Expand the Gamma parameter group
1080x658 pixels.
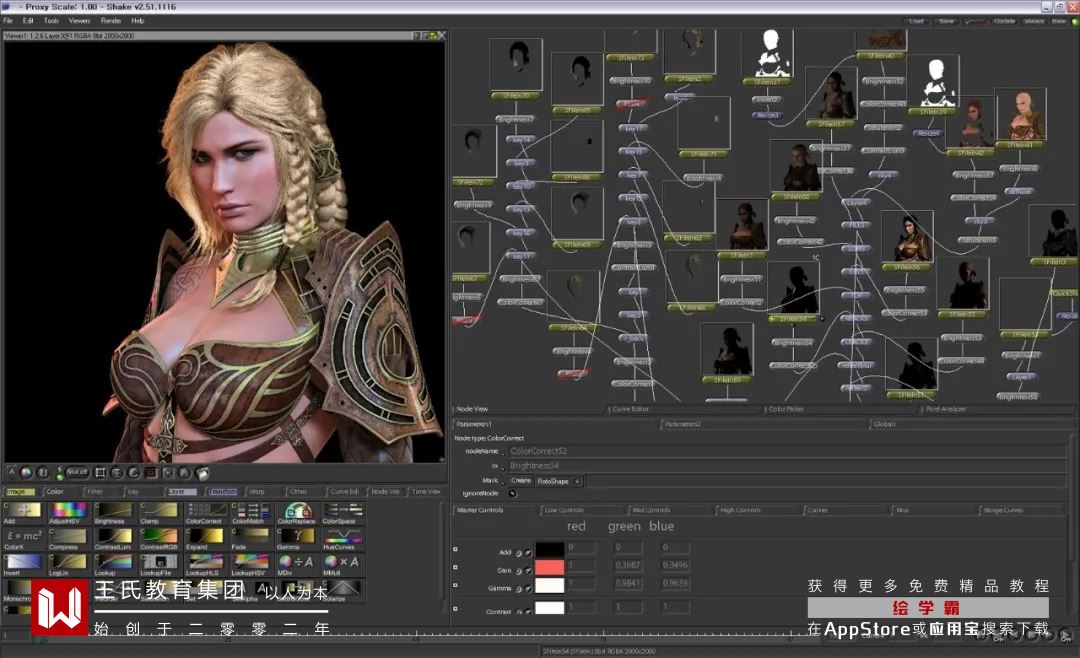point(455,585)
